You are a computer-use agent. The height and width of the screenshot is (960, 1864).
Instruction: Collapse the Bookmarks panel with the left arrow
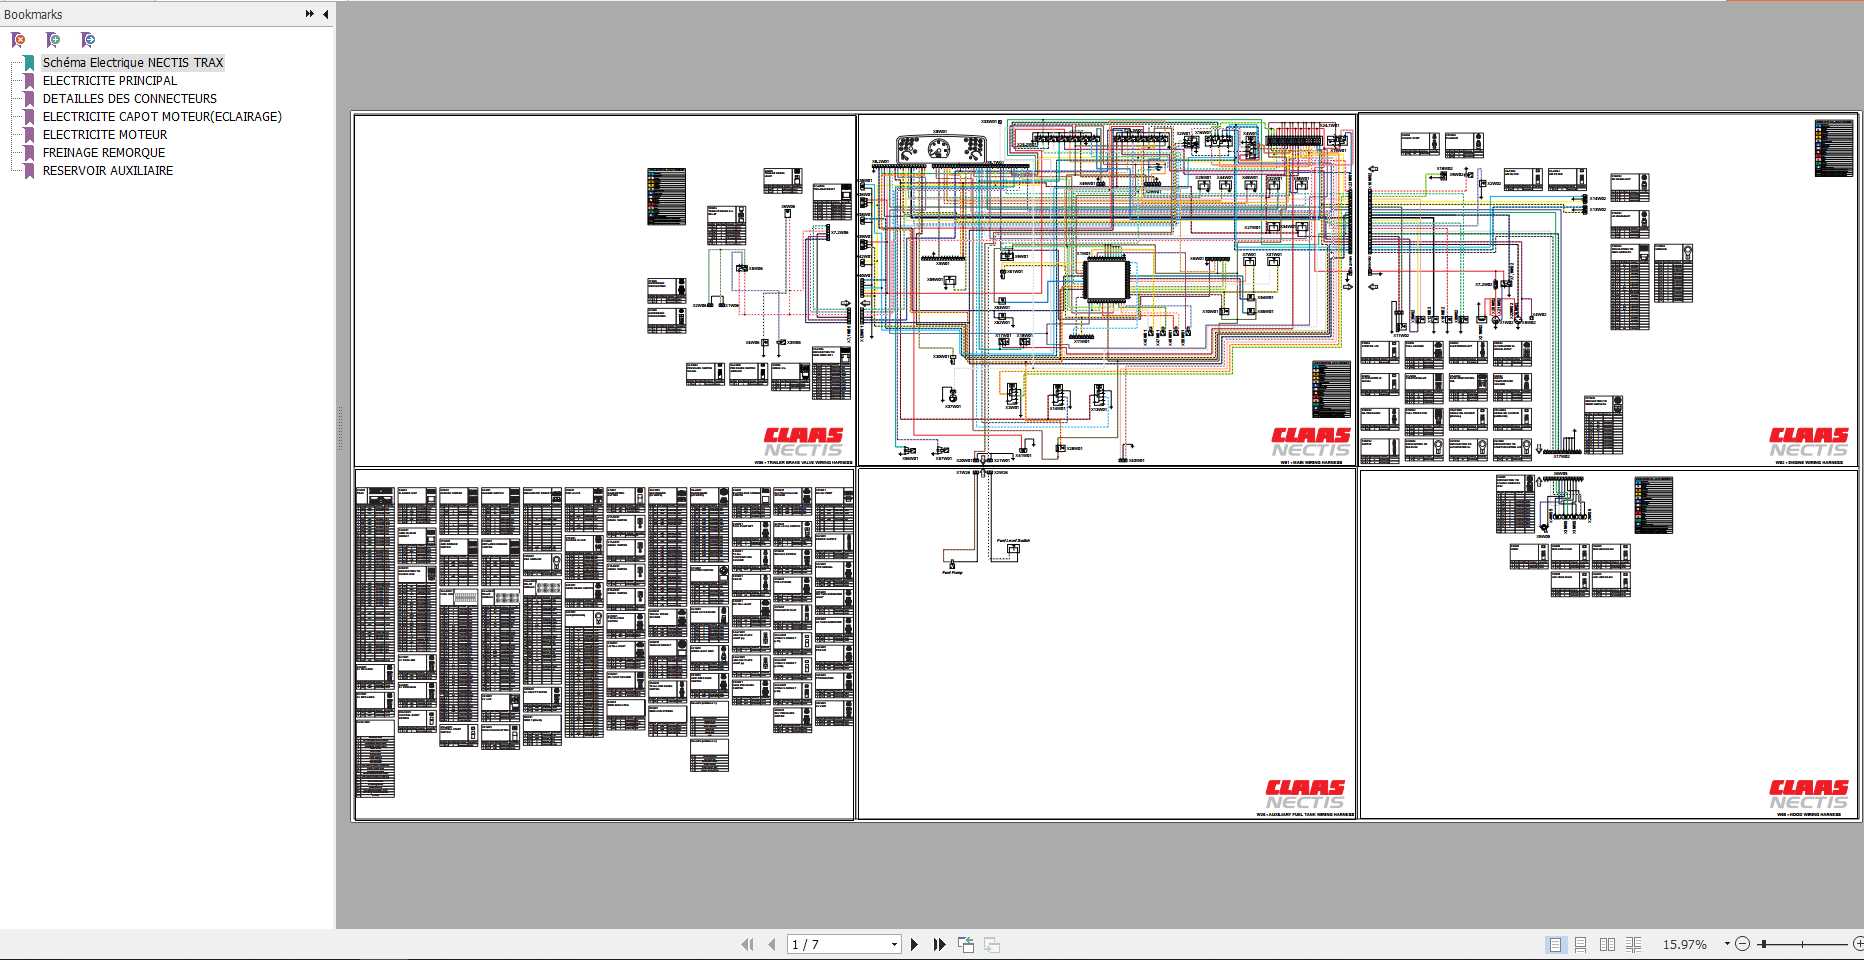[x=325, y=14]
